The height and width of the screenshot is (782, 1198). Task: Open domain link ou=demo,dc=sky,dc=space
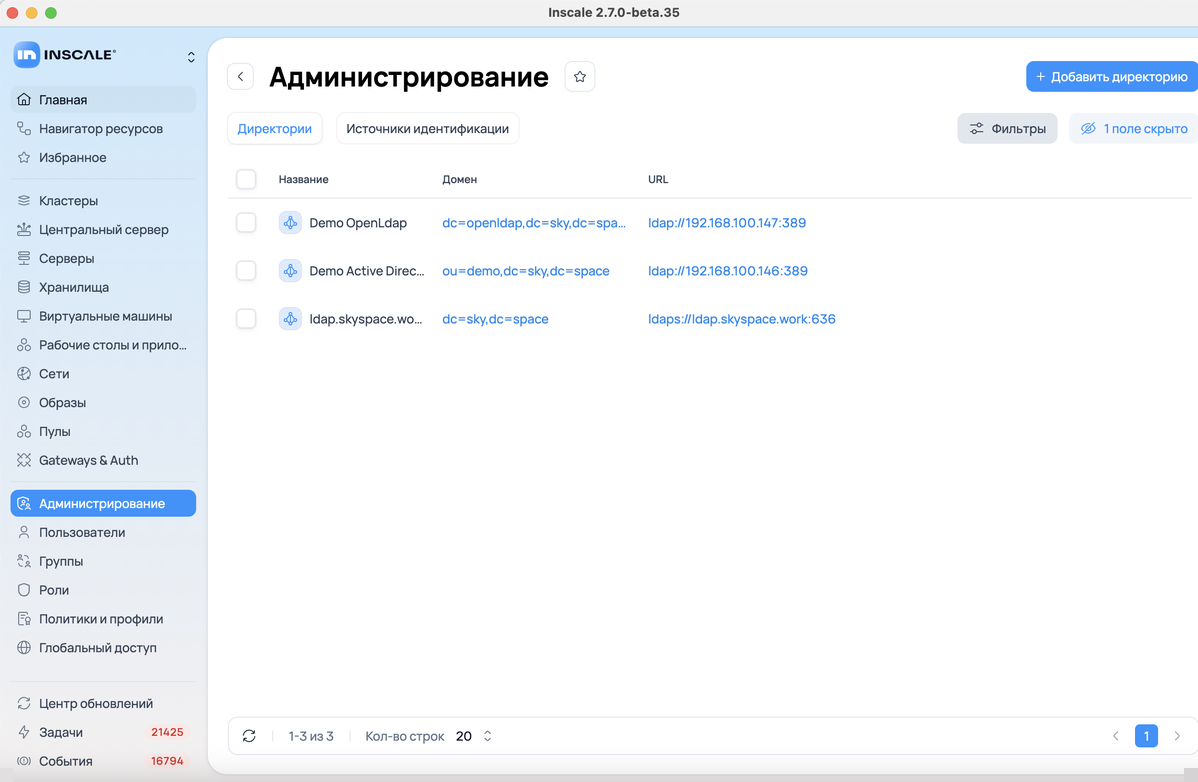[x=526, y=271]
